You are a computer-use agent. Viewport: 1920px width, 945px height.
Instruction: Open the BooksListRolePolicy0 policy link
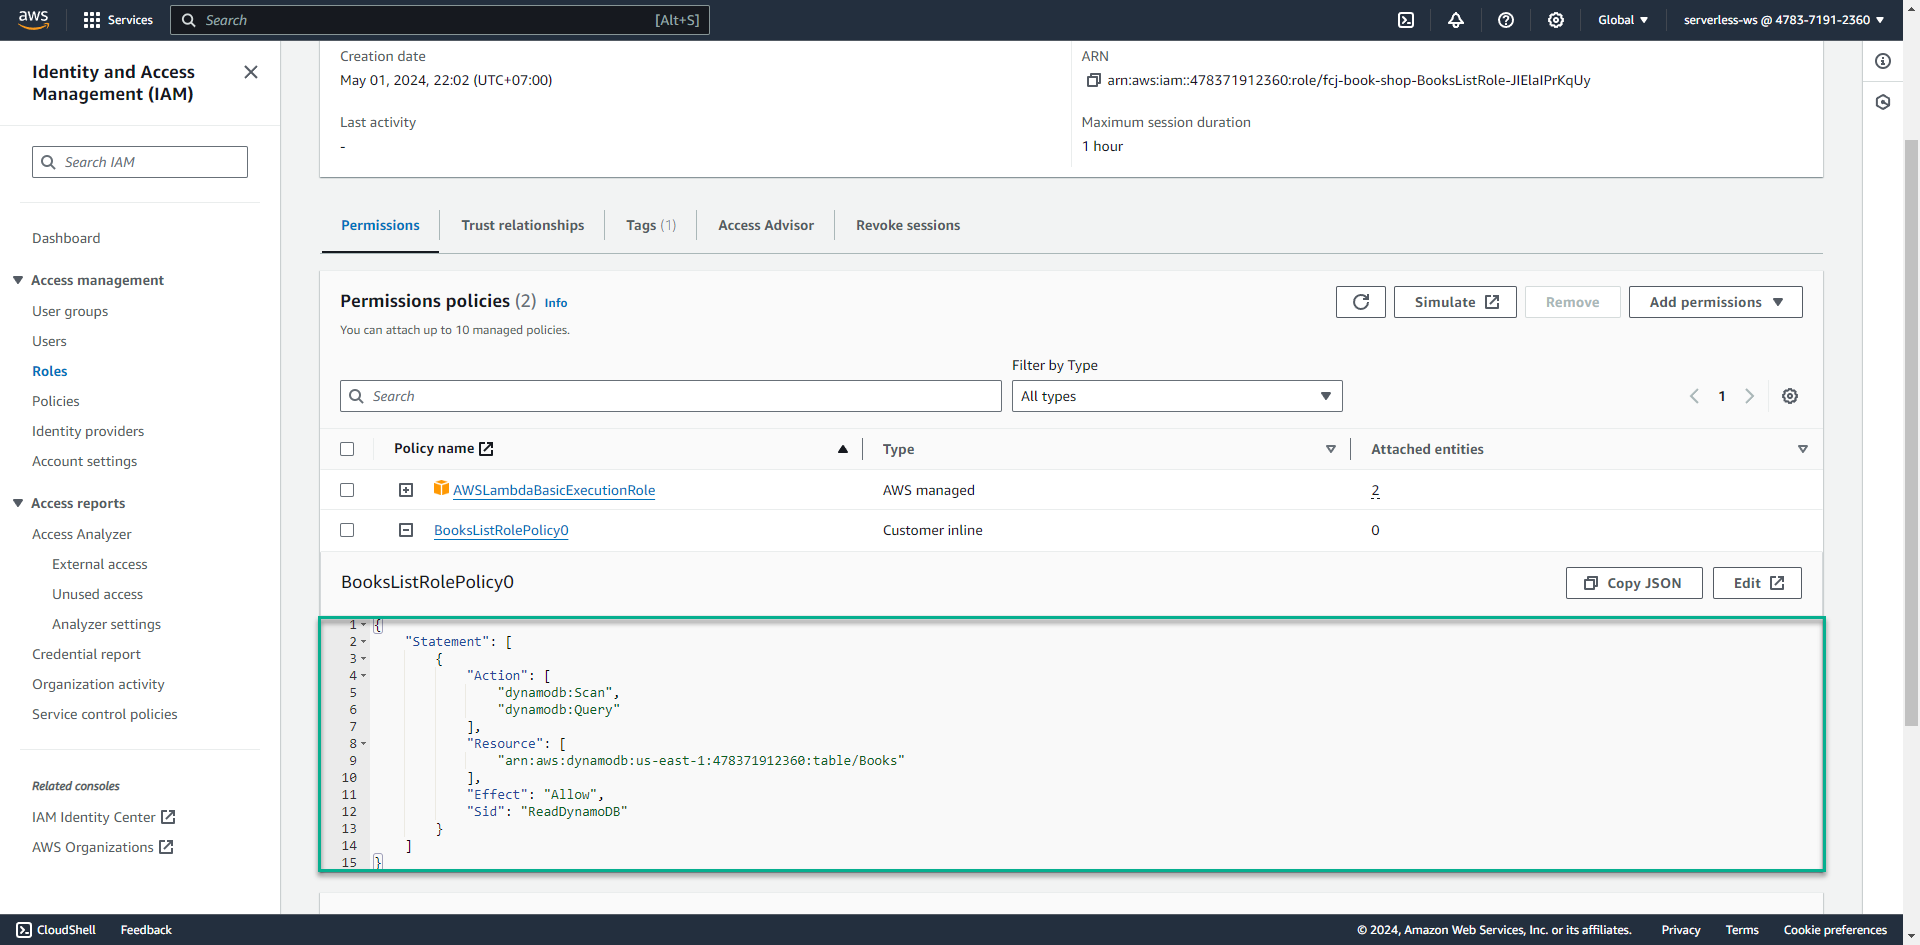501,530
